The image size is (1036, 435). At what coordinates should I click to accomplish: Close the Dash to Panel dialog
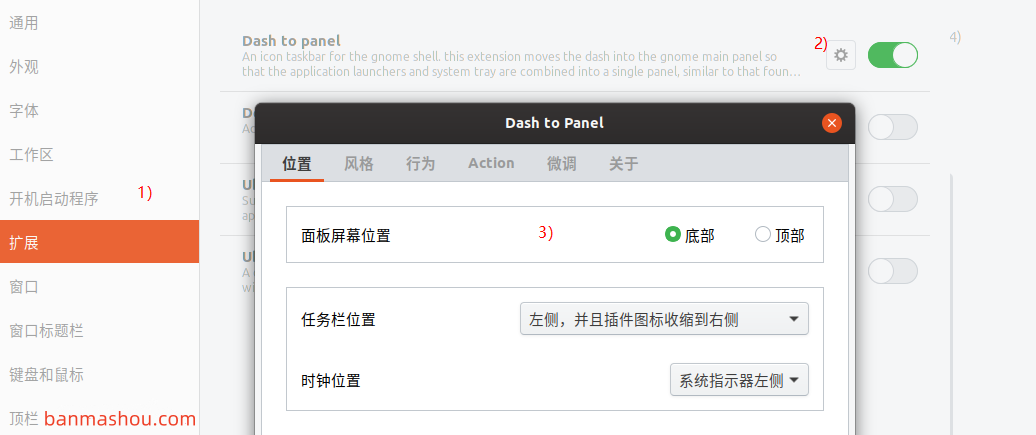point(832,123)
